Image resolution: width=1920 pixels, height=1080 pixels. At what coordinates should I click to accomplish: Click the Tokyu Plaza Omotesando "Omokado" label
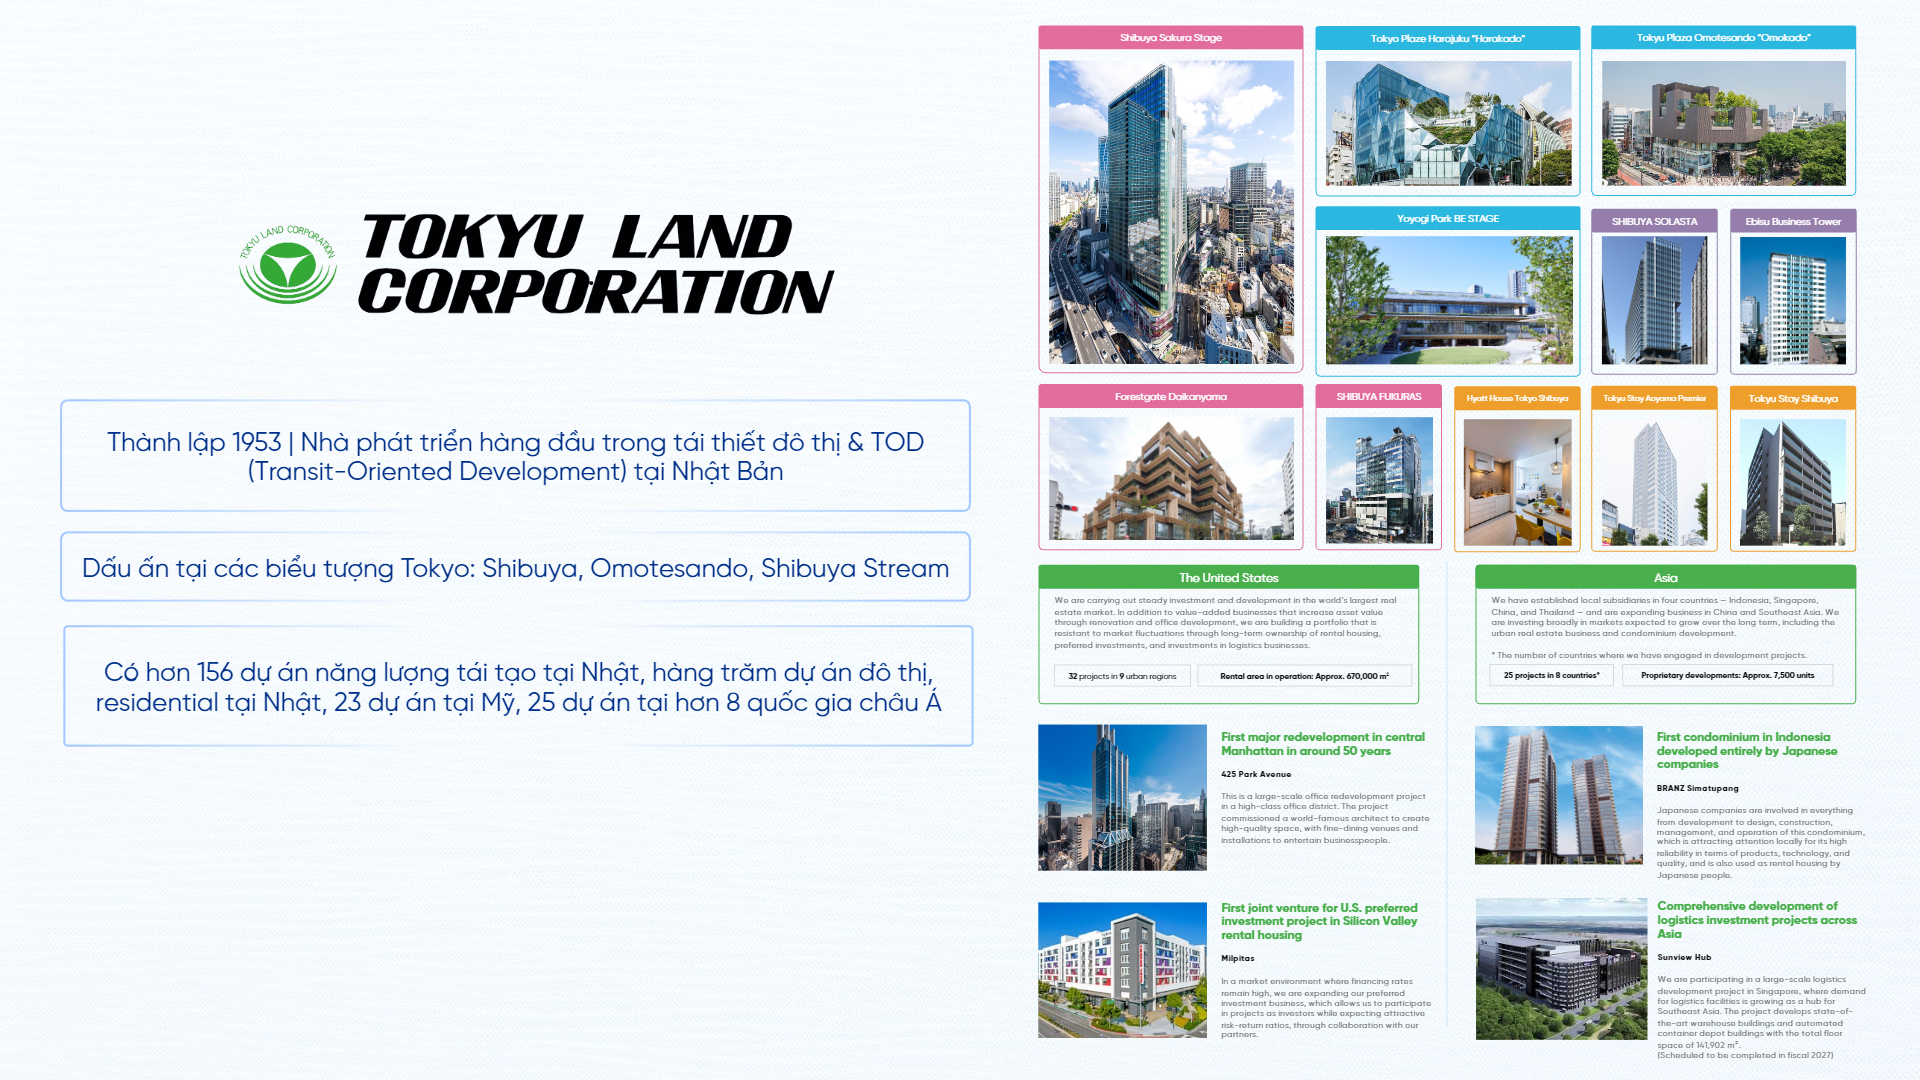click(1724, 38)
